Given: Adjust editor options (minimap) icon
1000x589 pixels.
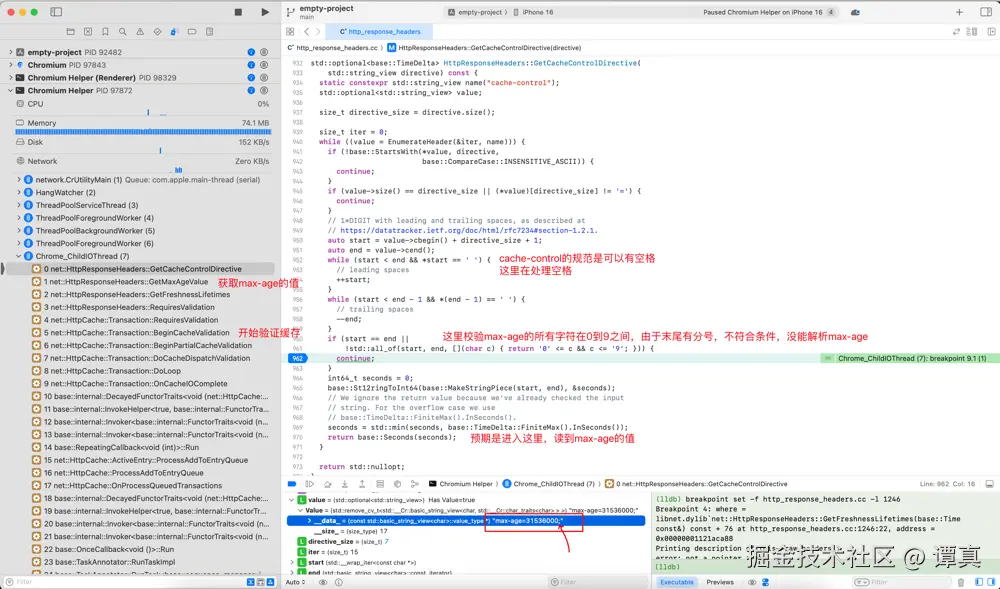Looking at the screenshot, I should click(972, 31).
